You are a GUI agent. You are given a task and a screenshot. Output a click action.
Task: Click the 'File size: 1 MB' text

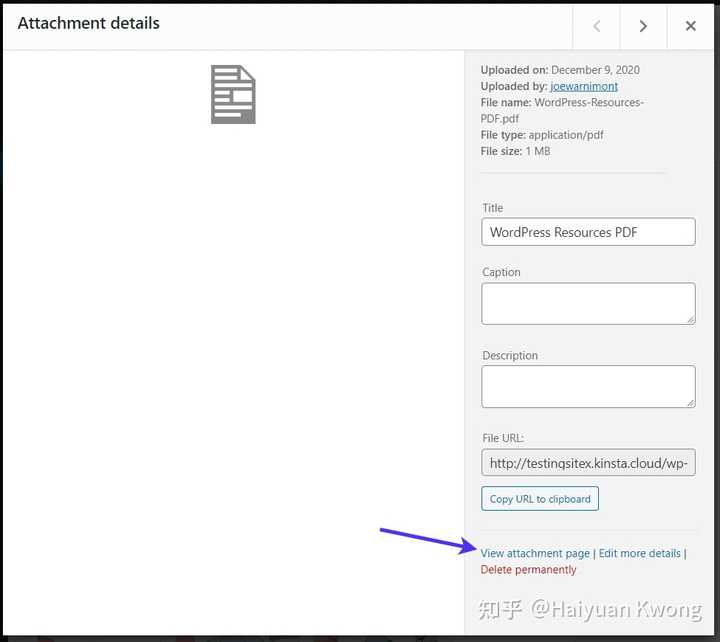pyautogui.click(x=515, y=151)
